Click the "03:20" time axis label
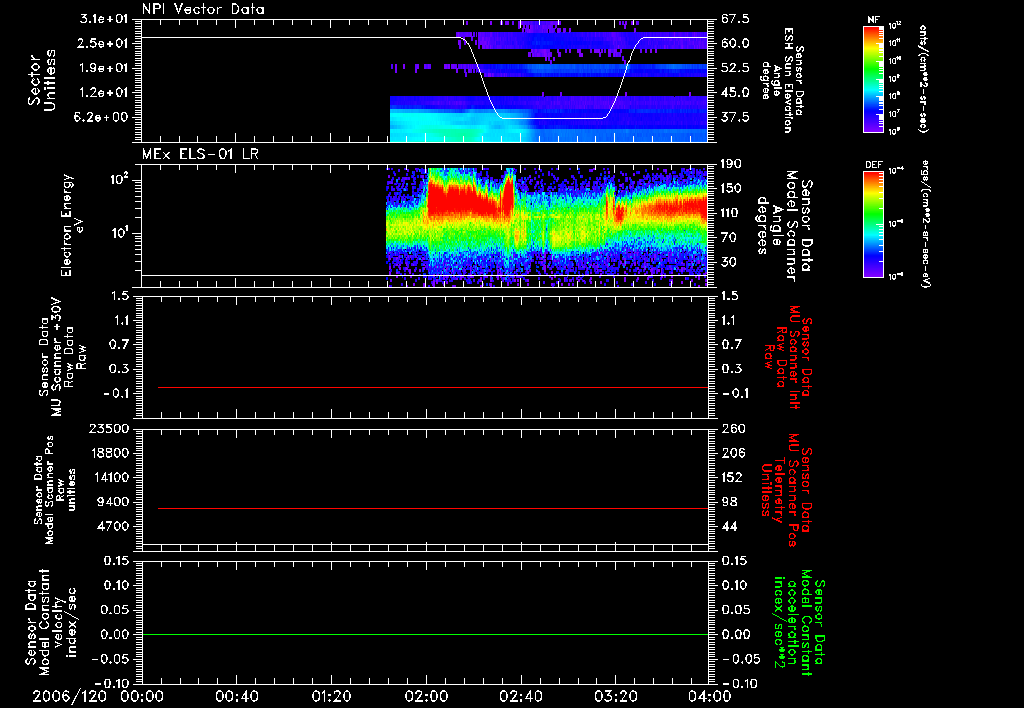 point(615,696)
